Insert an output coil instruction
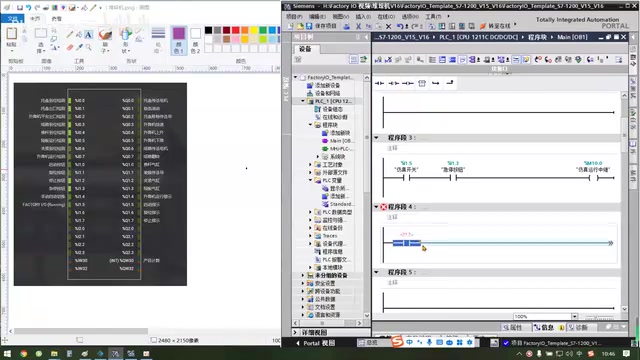This screenshot has width=640, height=360. pos(407,83)
